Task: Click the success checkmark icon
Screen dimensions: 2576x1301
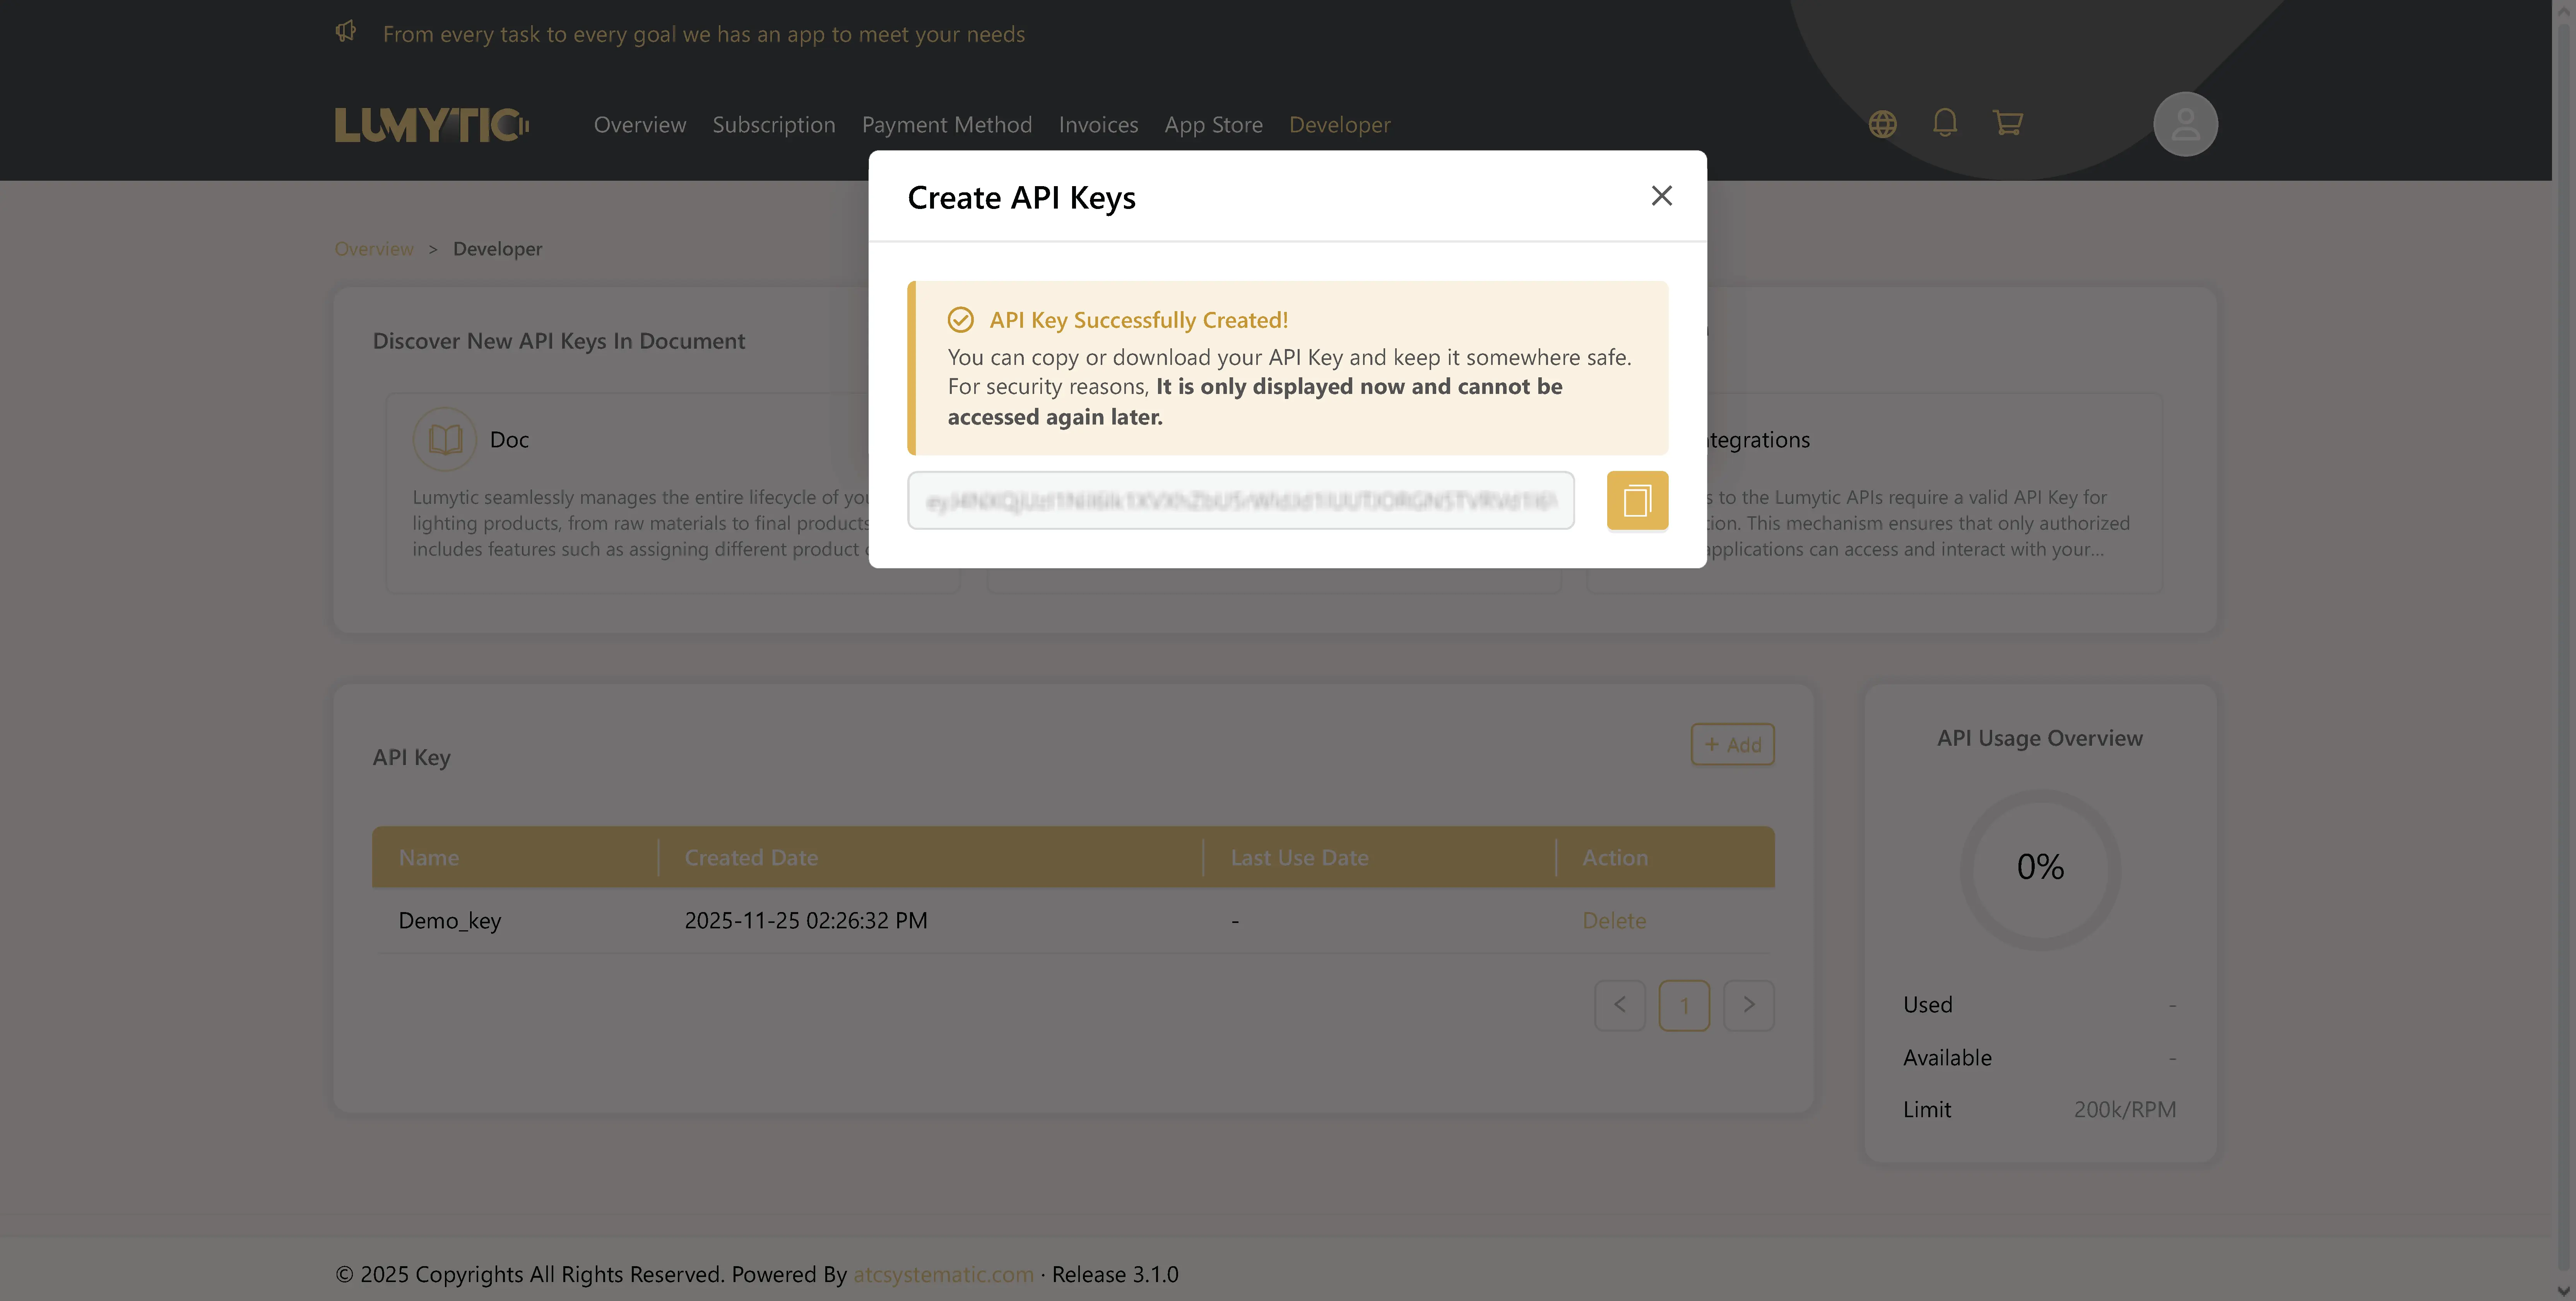Action: coord(961,320)
